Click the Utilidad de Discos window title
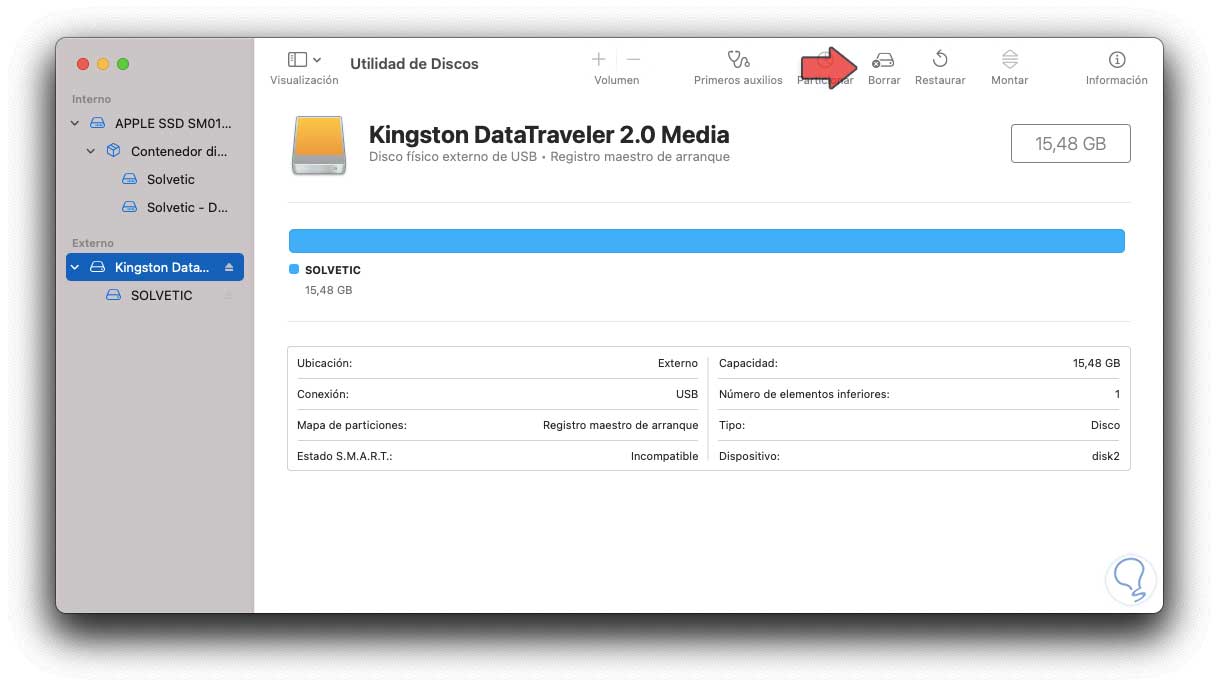Viewport: 1219px width, 687px height. 414,63
